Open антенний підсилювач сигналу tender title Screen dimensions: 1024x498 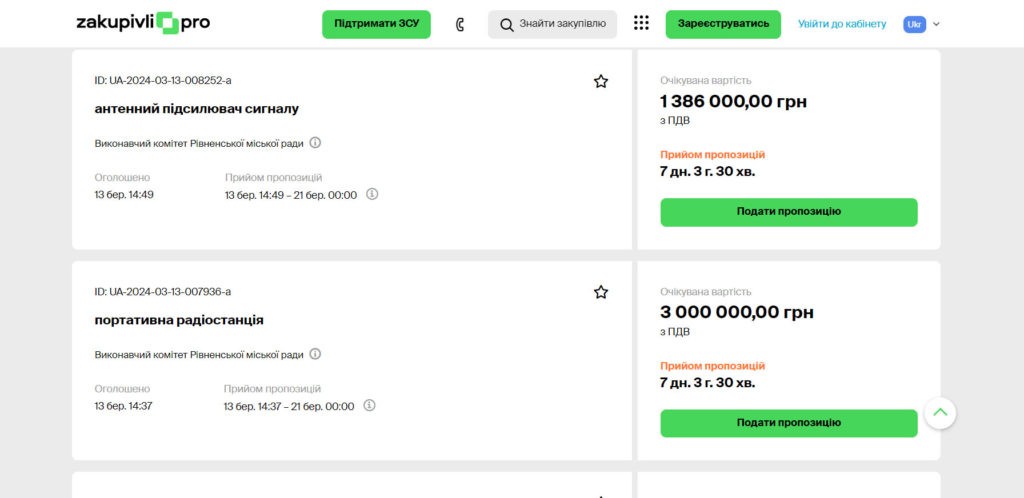196,108
